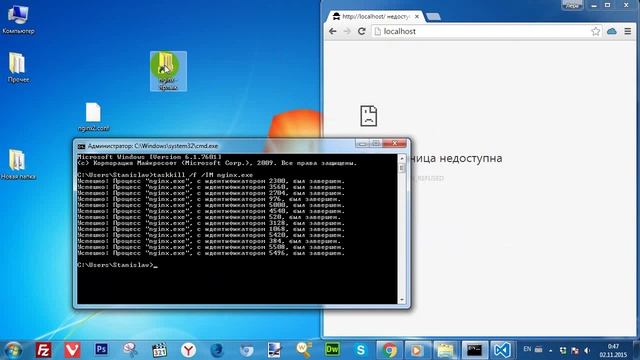Click the taskkill command line in cmd

click(x=165, y=175)
